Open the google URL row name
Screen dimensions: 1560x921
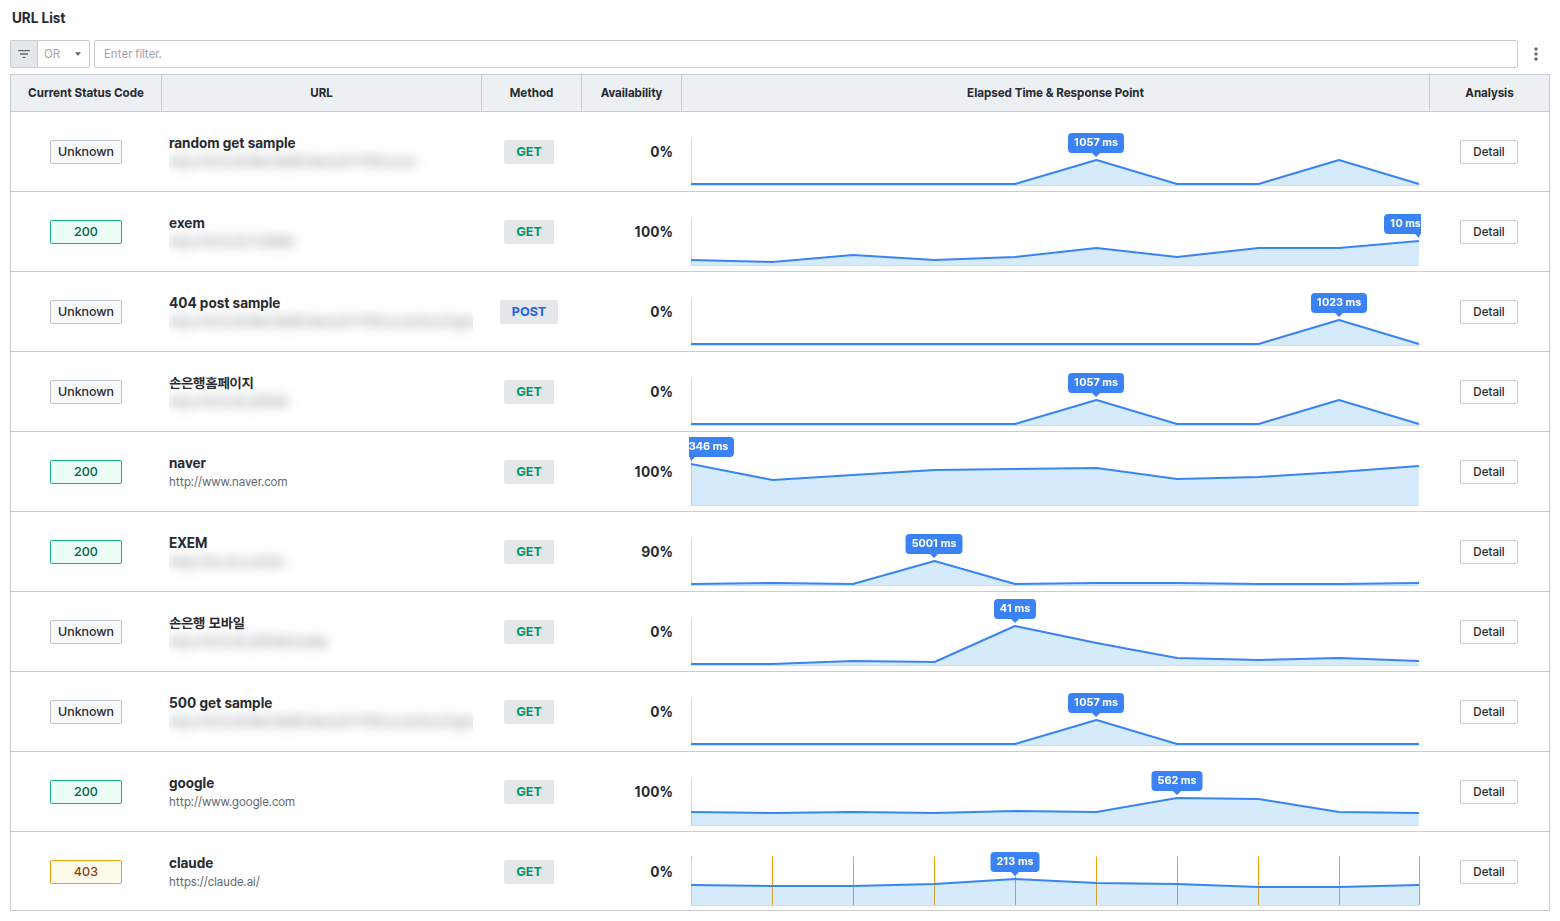click(x=192, y=783)
